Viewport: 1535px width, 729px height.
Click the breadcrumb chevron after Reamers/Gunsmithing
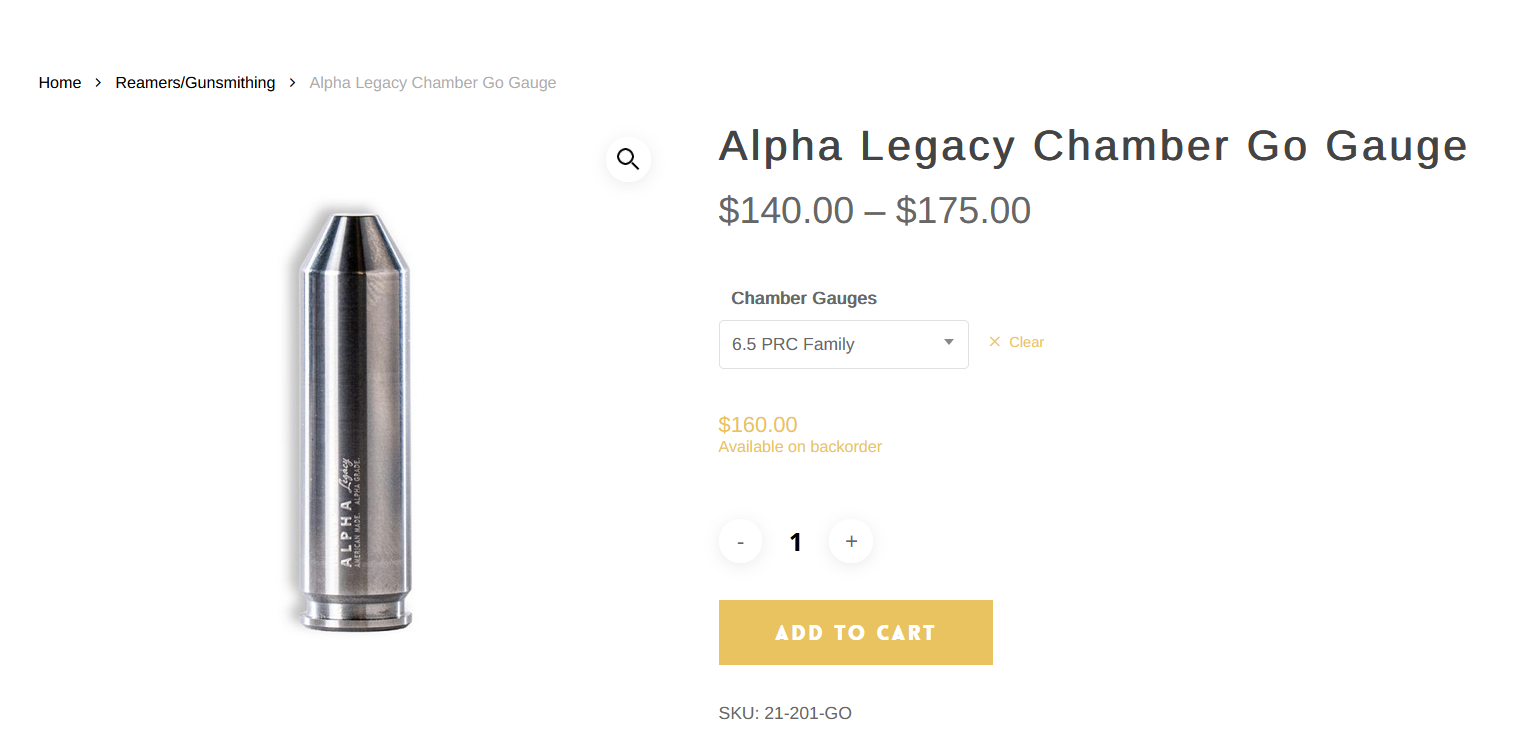[x=292, y=83]
